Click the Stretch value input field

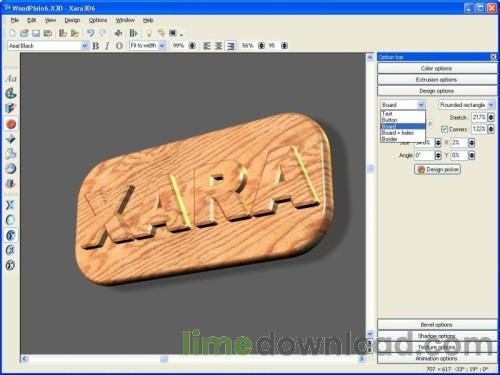click(x=479, y=117)
